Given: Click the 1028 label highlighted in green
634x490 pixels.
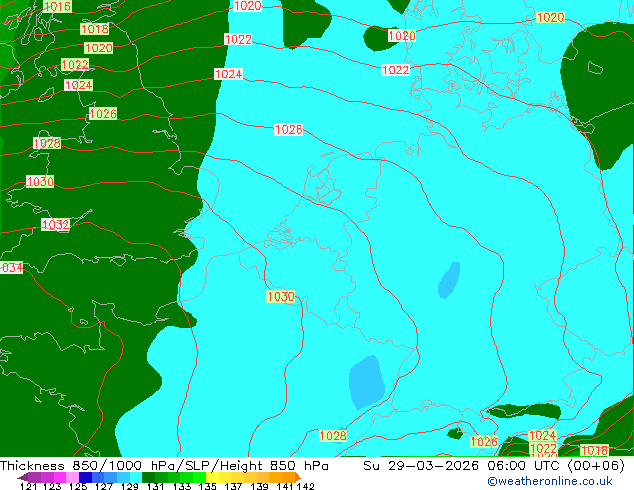Looking at the screenshot, I should pyautogui.click(x=333, y=435).
